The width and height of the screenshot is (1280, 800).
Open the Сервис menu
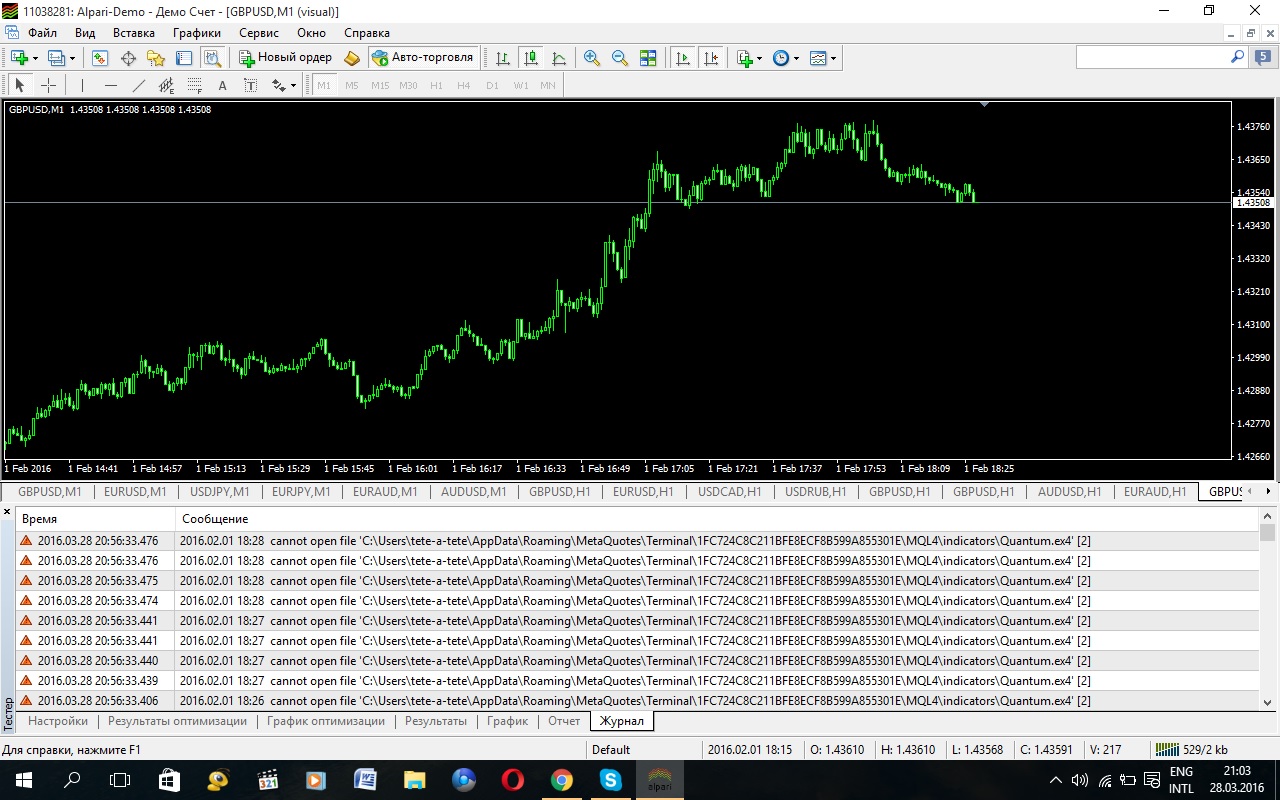click(259, 33)
